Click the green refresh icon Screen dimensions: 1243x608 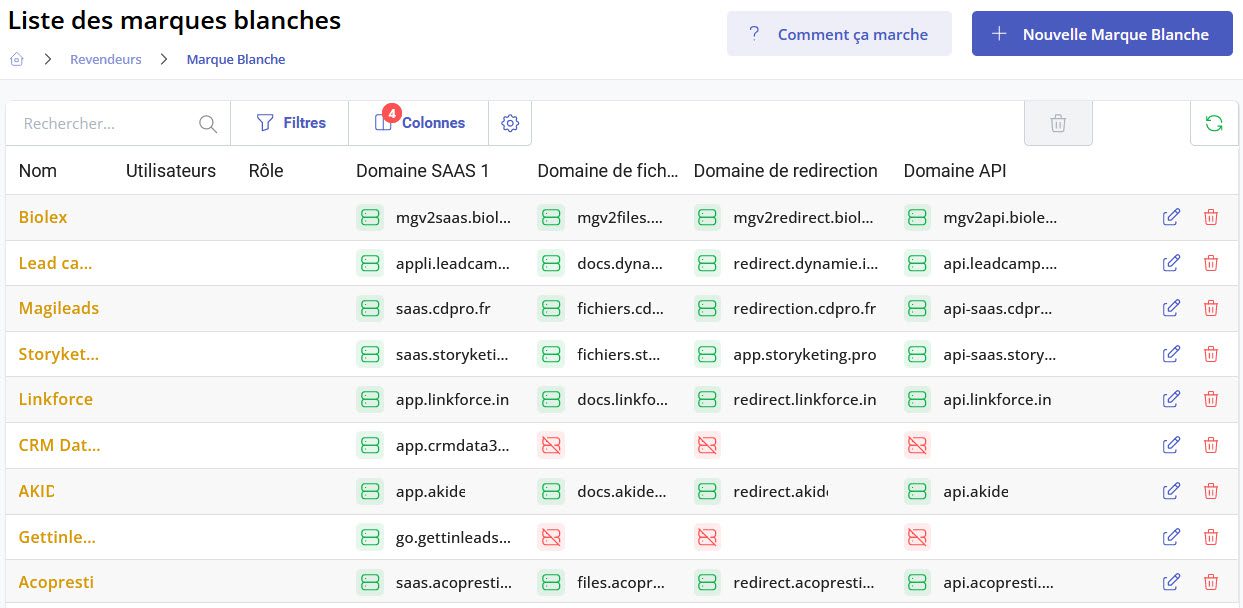pyautogui.click(x=1214, y=123)
